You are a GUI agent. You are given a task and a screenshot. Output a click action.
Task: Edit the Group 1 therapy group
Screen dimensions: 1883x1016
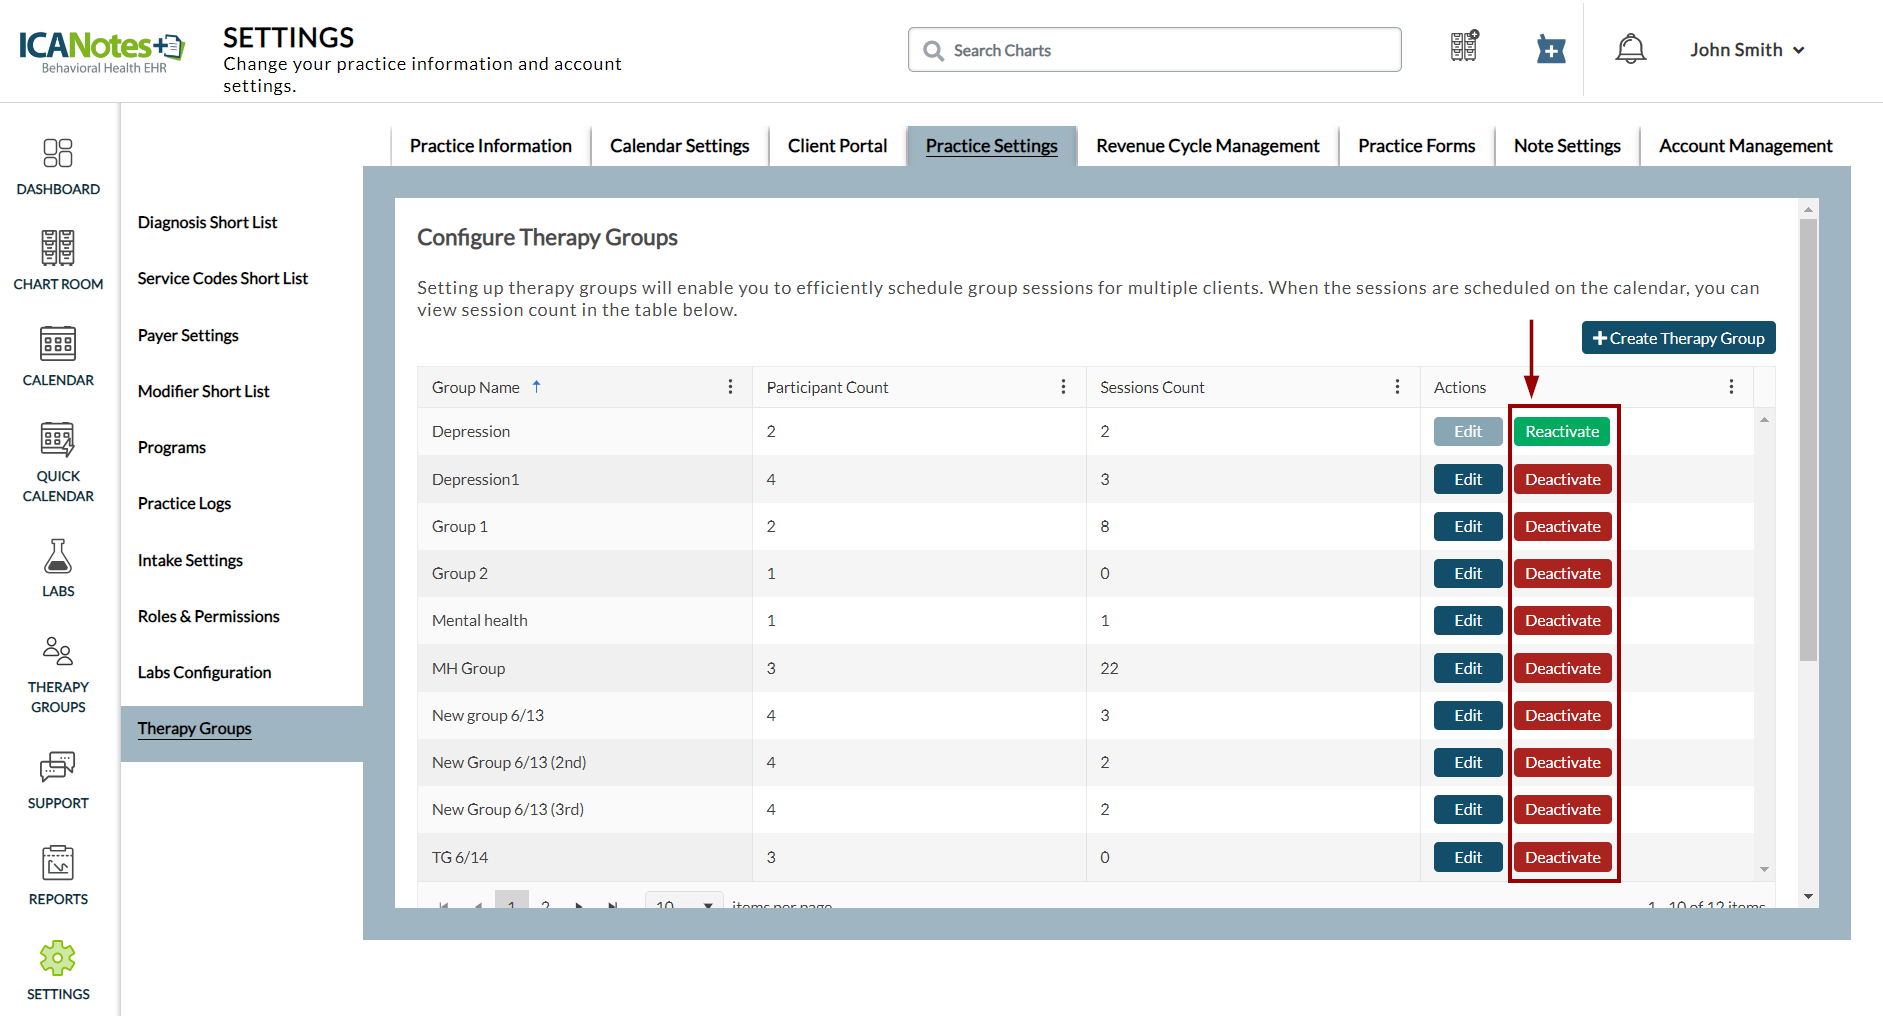1467,527
